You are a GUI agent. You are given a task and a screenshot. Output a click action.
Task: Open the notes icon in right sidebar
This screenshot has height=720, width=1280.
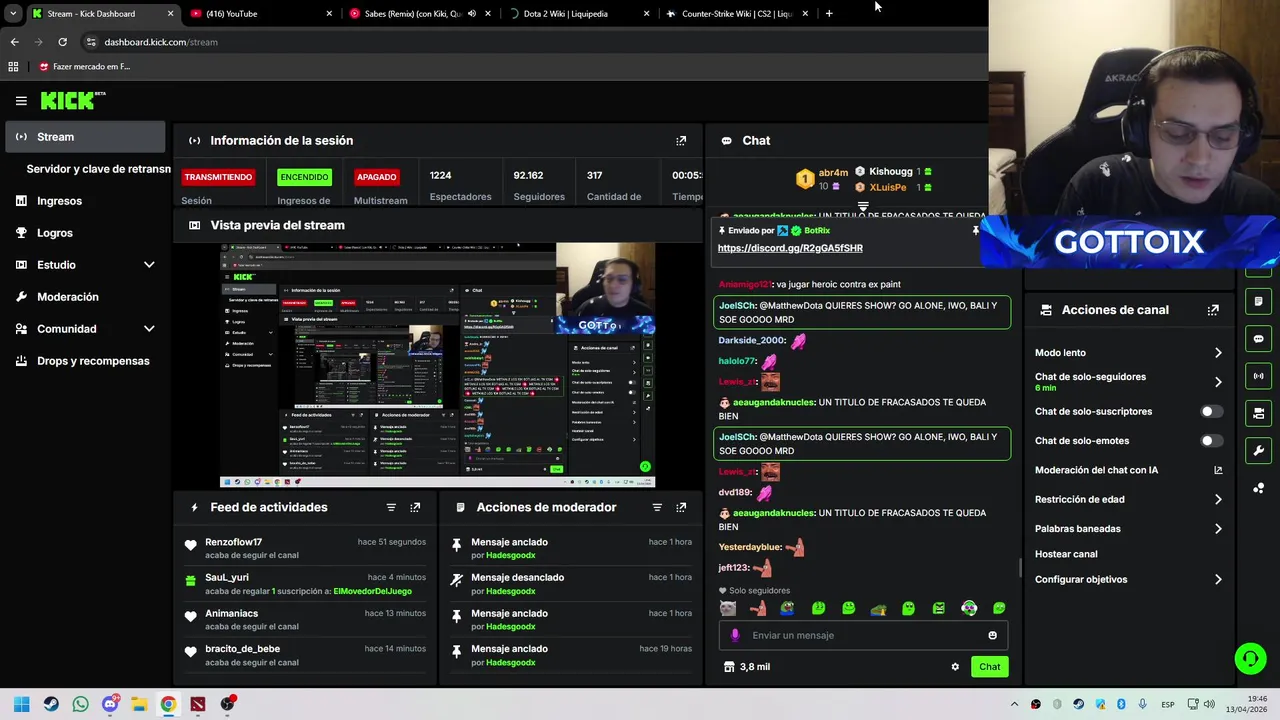point(1258,301)
